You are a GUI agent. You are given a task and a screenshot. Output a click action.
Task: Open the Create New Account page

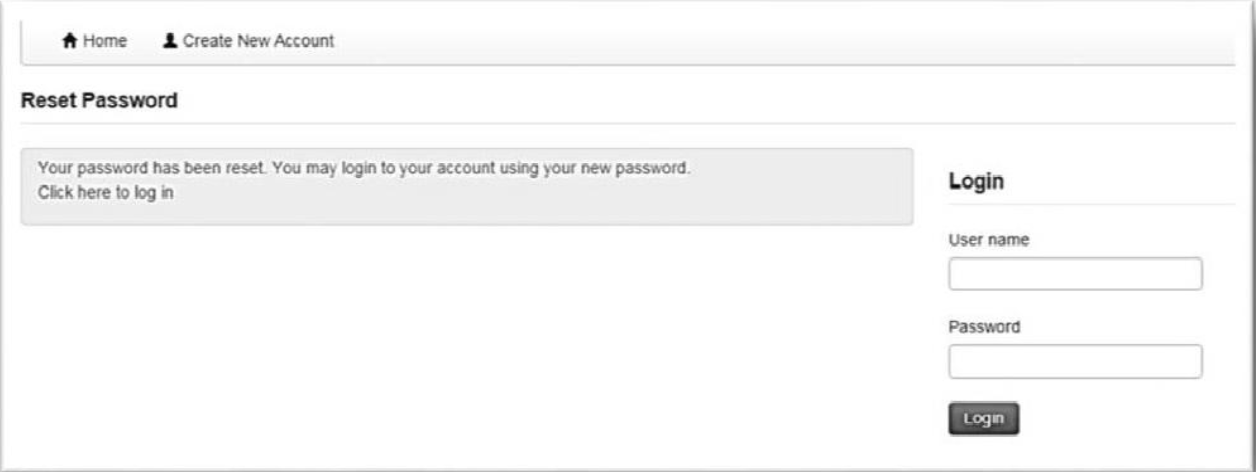pyautogui.click(x=248, y=41)
